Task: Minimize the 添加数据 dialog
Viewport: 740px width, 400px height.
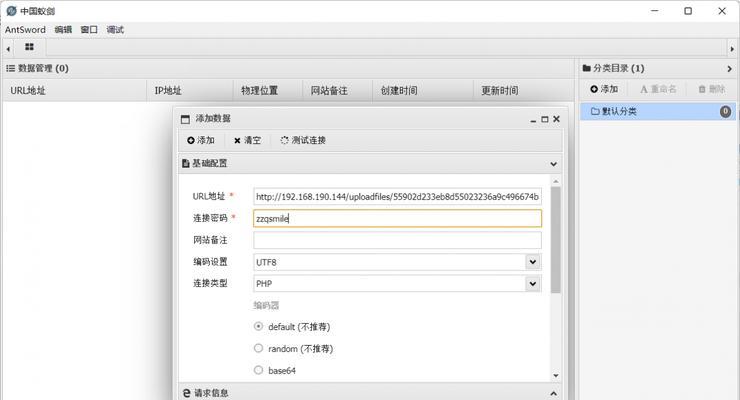Action: click(x=533, y=120)
